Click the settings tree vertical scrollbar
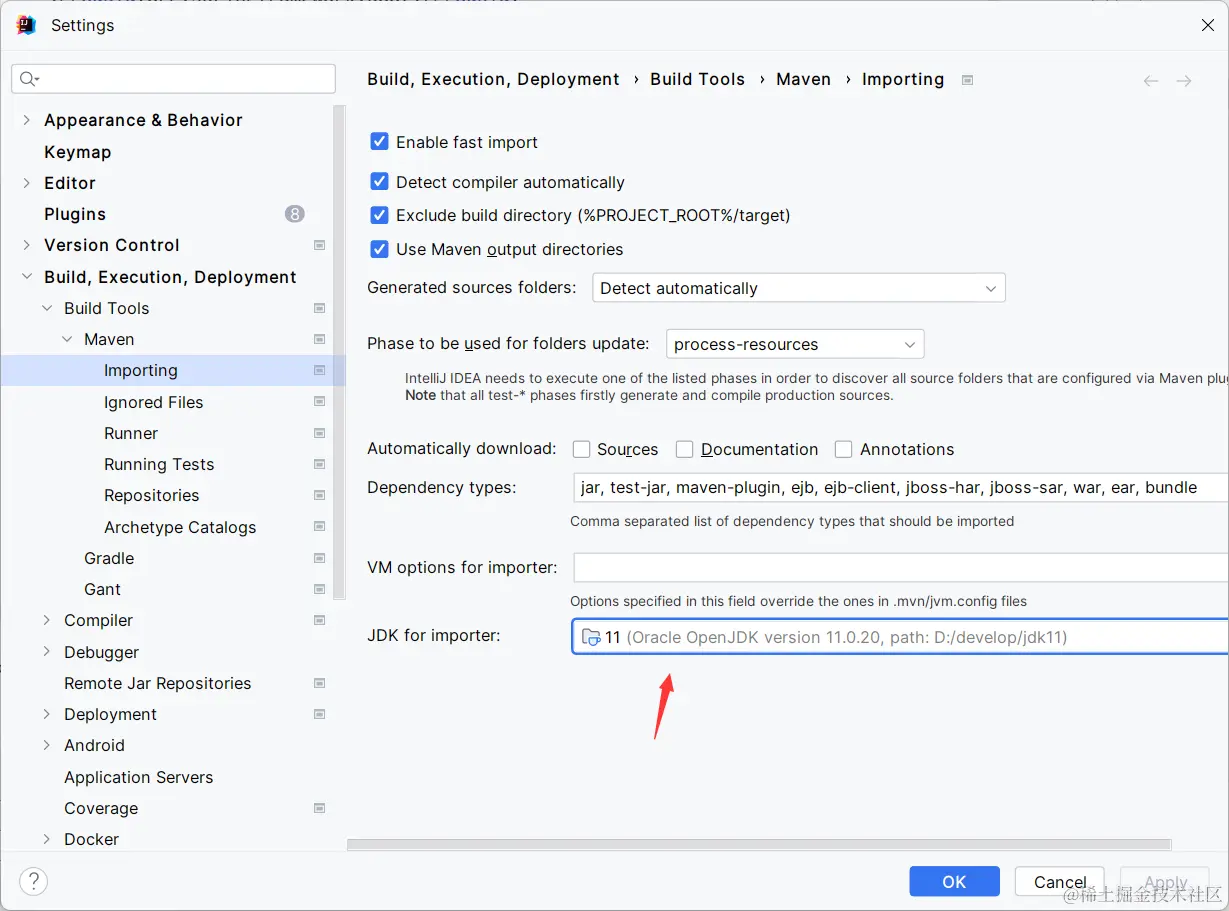Image resolution: width=1229 pixels, height=911 pixels. coord(340,352)
